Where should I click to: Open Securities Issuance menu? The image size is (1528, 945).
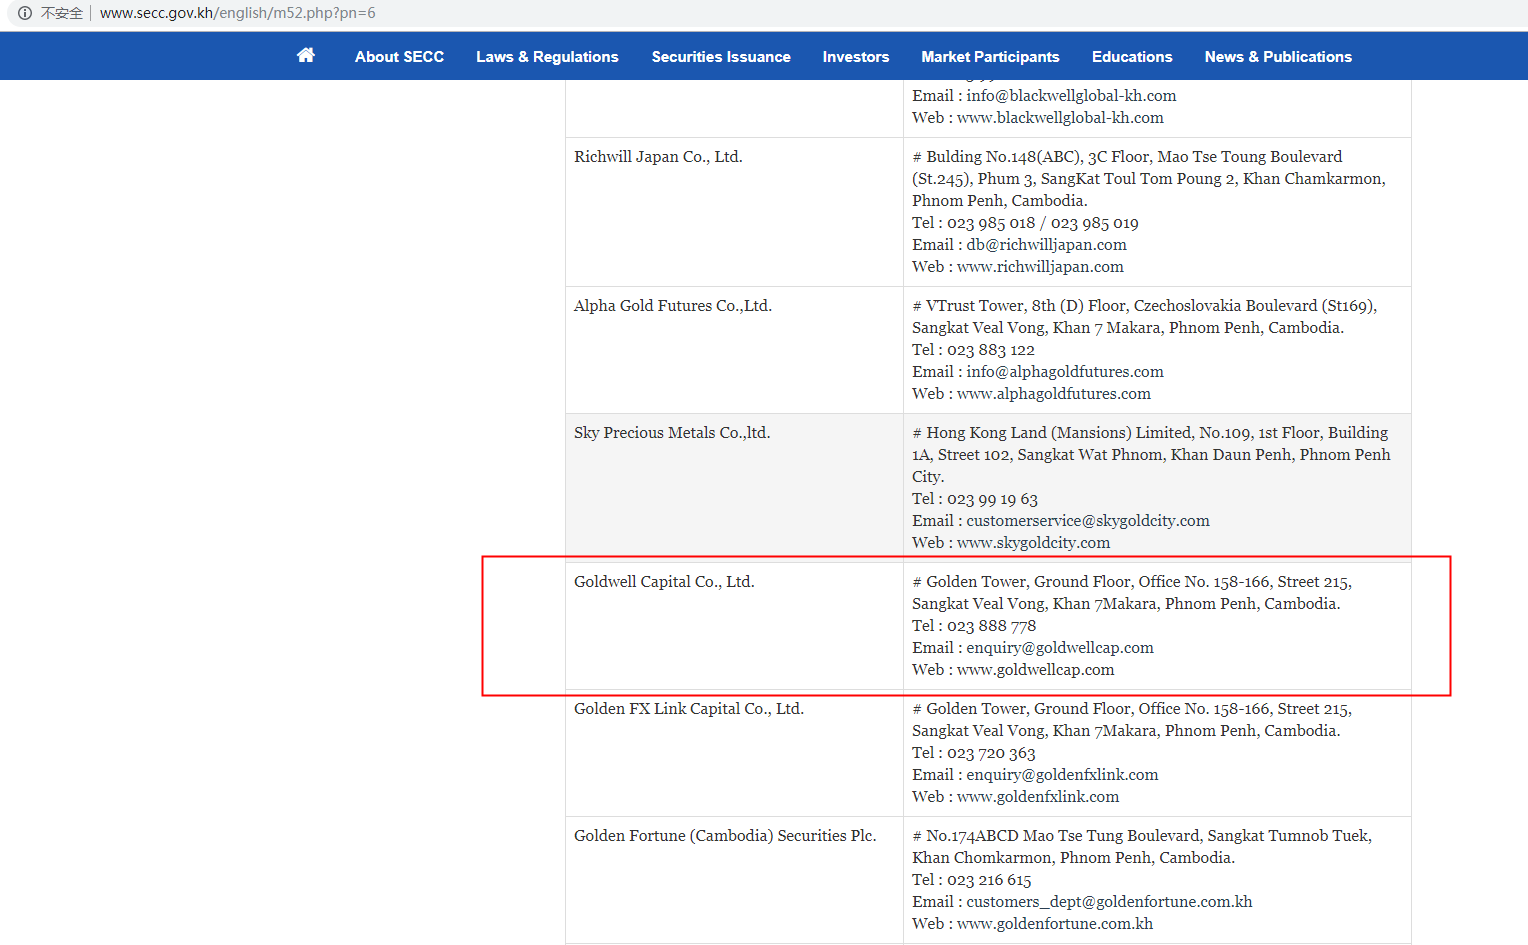coord(721,57)
